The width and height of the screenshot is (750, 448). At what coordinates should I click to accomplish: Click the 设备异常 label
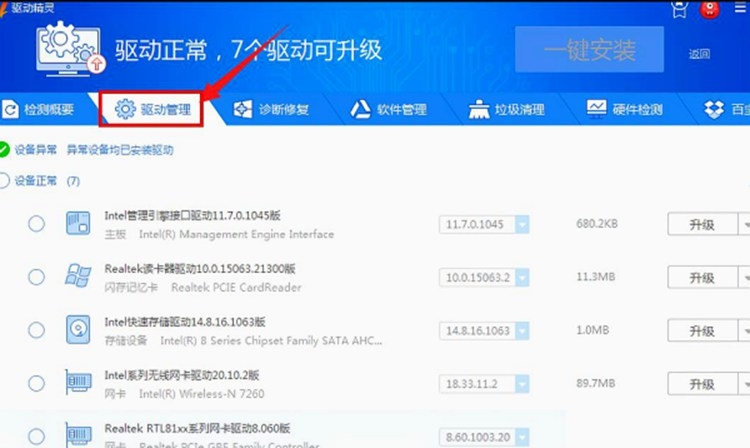35,150
